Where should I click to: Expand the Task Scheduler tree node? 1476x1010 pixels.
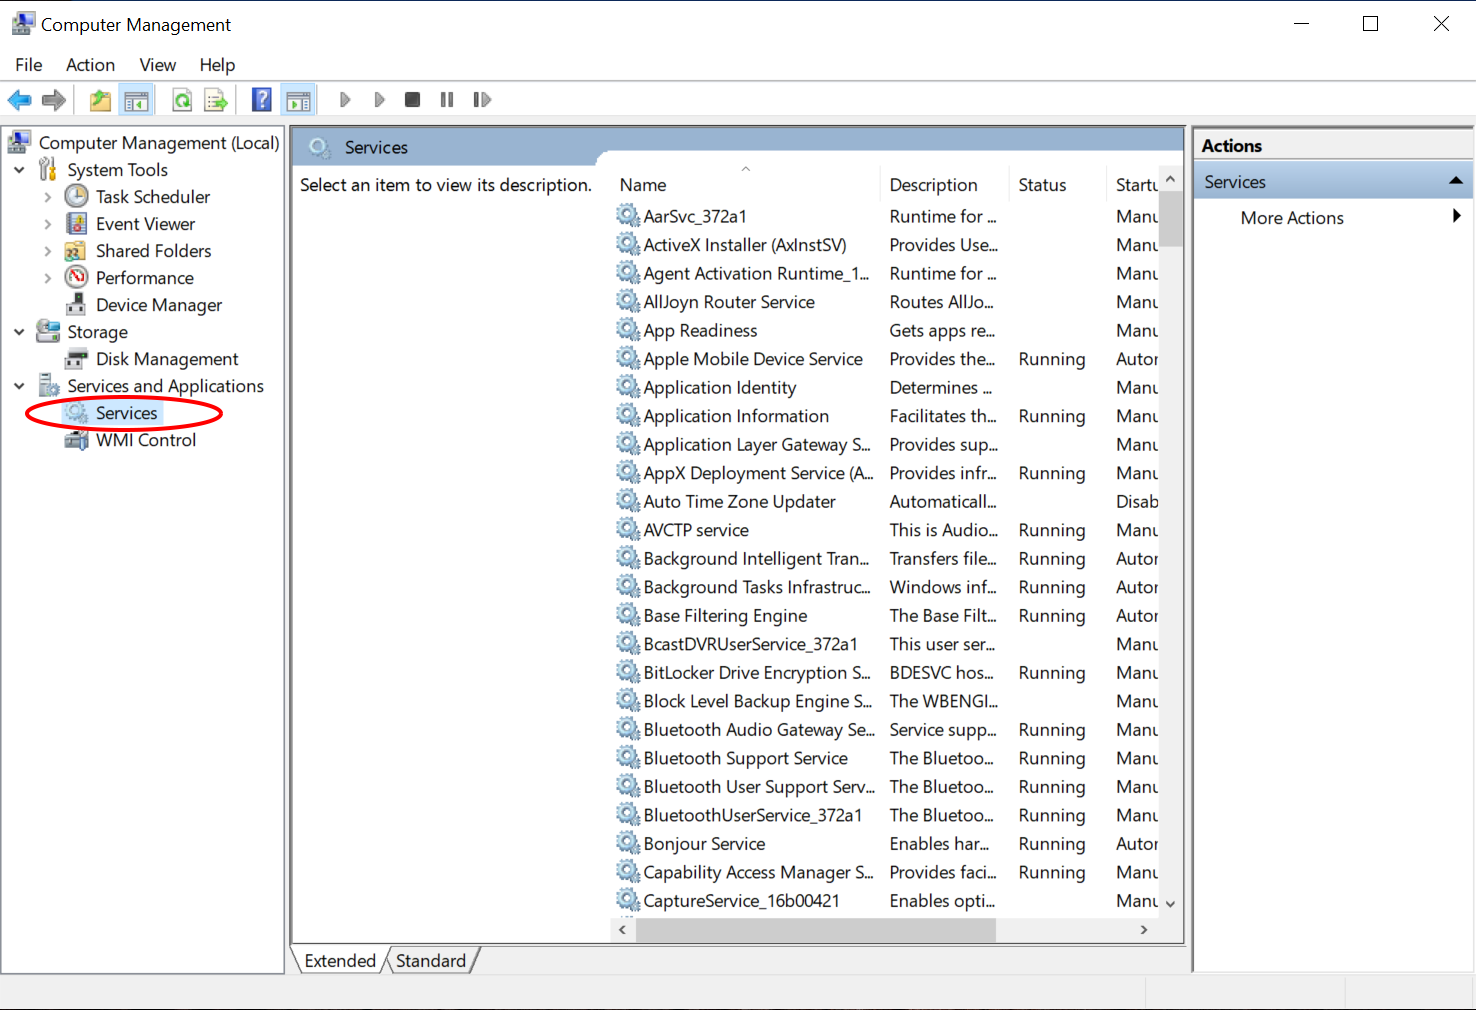[47, 197]
